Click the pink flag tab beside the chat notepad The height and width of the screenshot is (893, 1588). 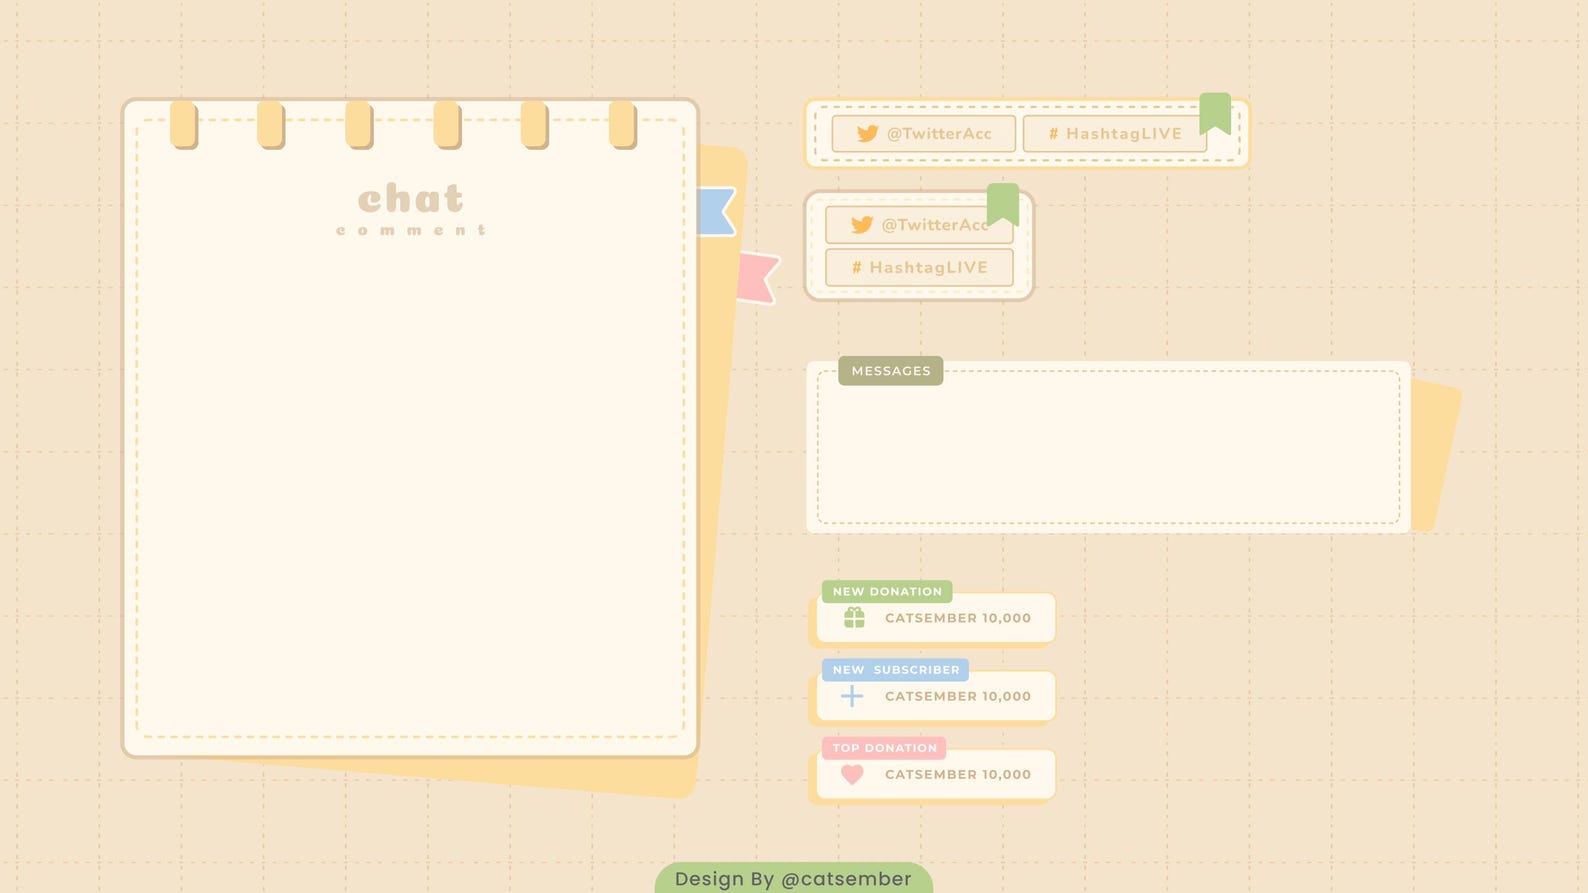click(757, 278)
